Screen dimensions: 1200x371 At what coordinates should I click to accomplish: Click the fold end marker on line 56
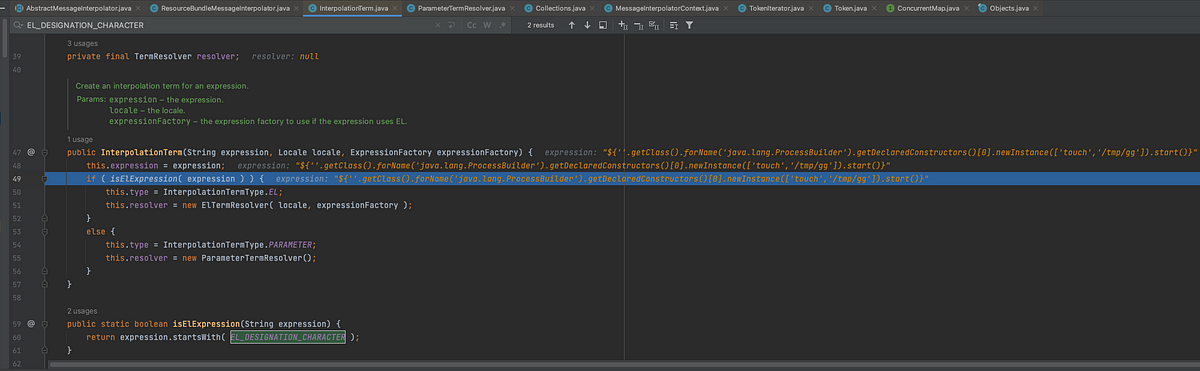(44, 271)
